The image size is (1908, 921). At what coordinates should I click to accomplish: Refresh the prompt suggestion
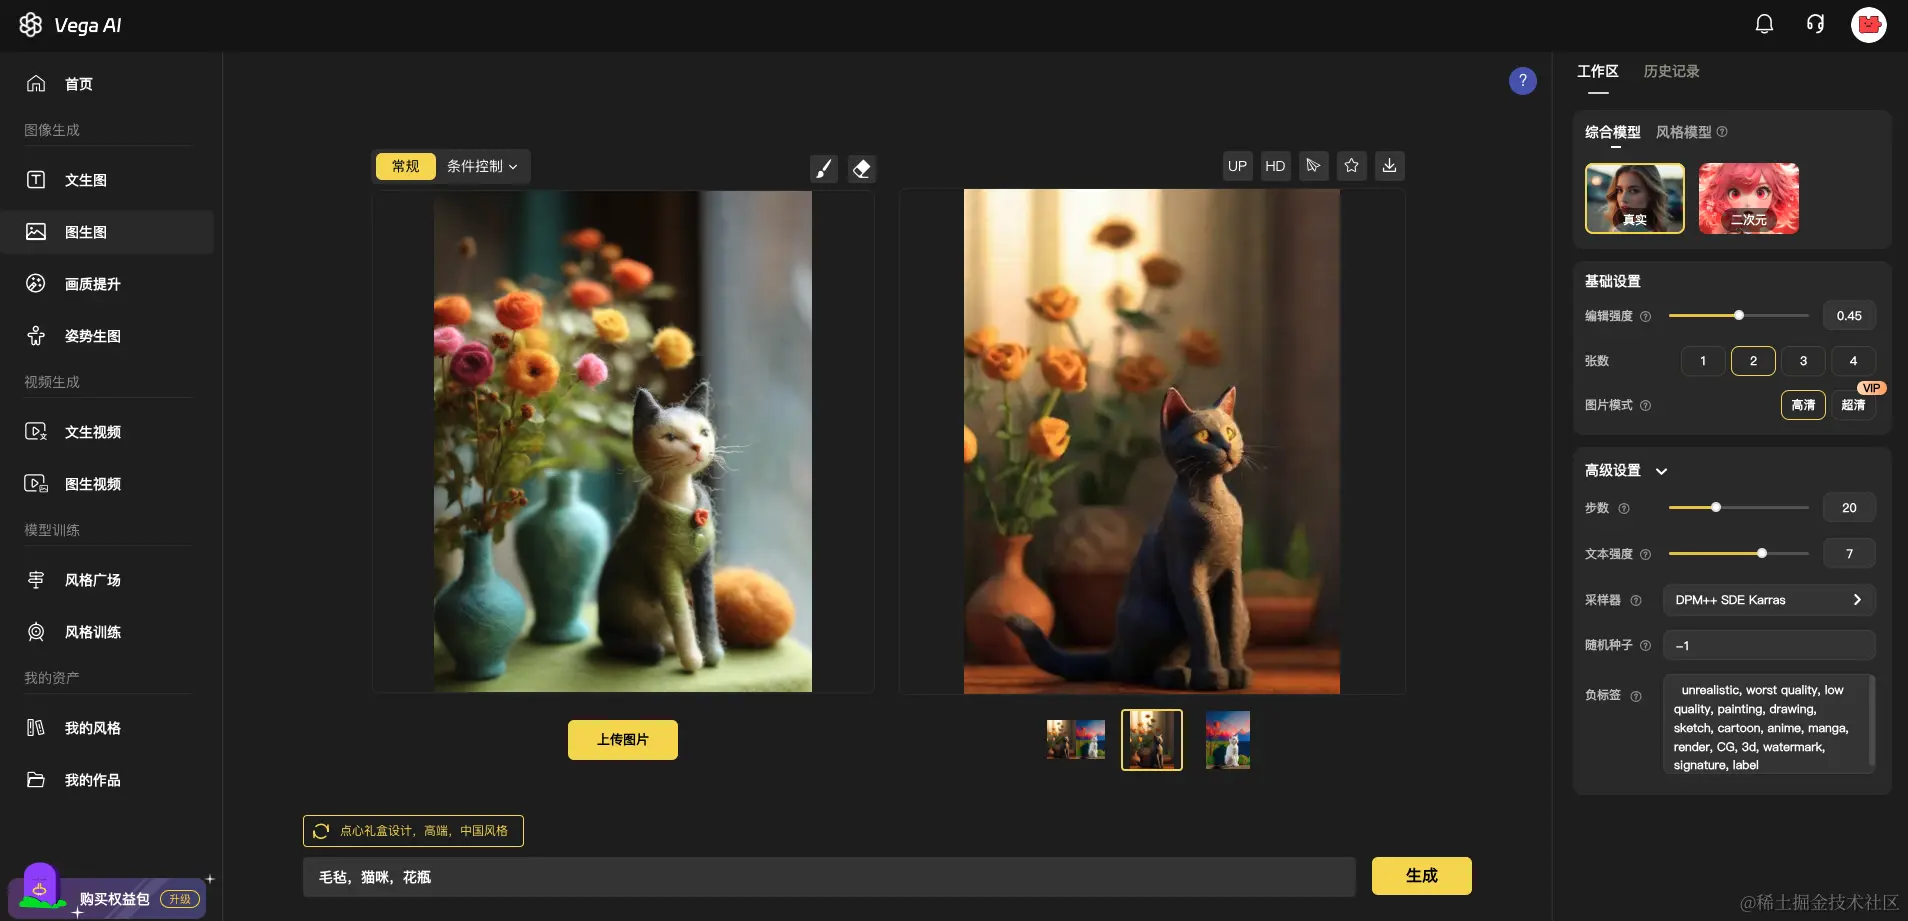pyautogui.click(x=321, y=831)
